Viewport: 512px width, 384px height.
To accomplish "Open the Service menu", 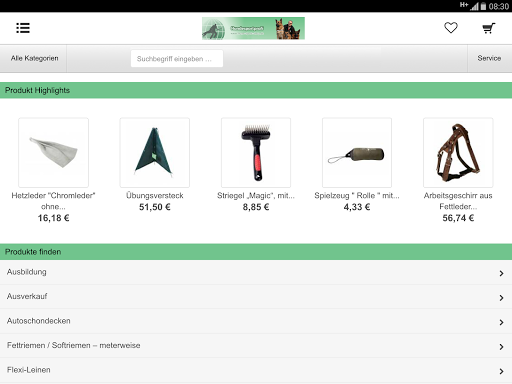I will tap(489, 58).
